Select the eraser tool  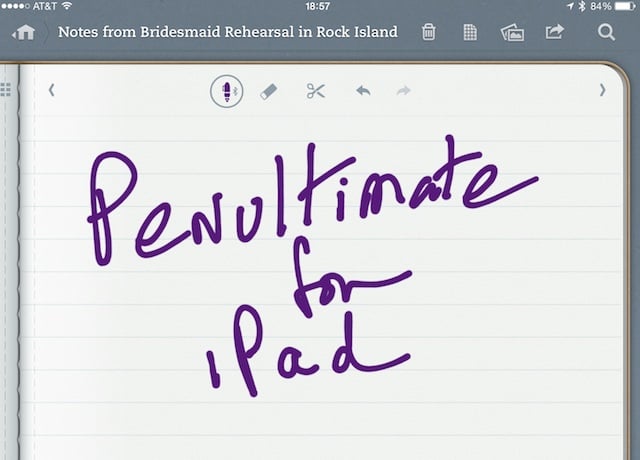pyautogui.click(x=269, y=91)
